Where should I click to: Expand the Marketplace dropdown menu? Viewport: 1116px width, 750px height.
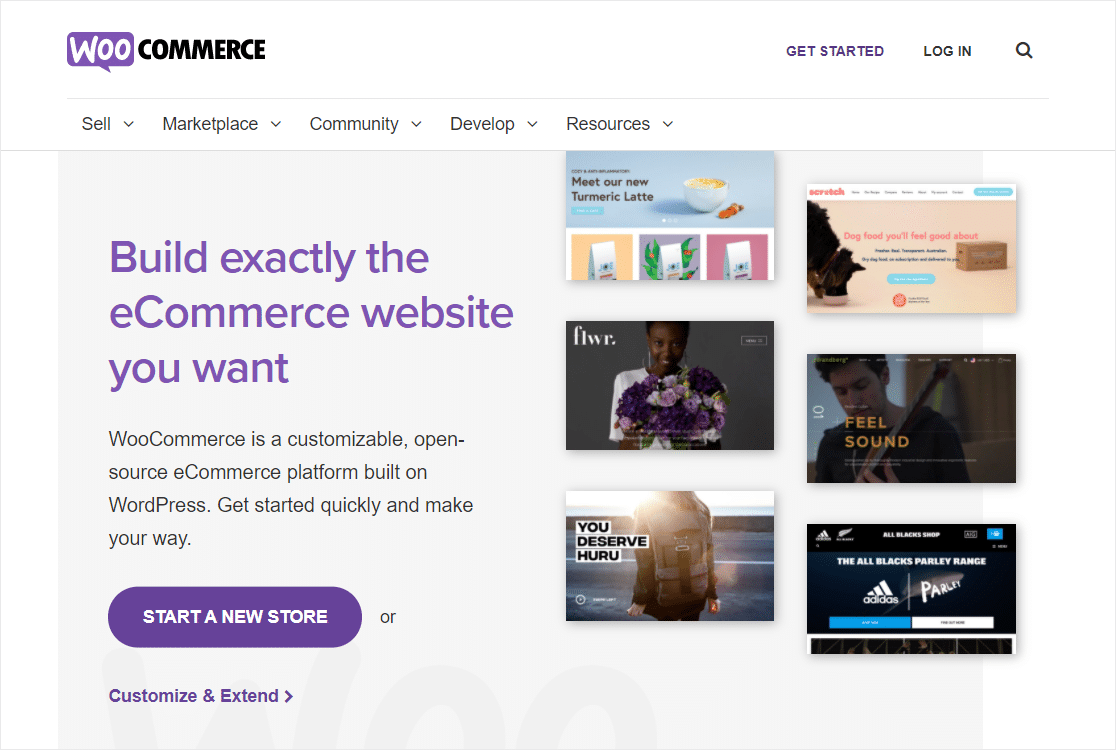coord(221,124)
